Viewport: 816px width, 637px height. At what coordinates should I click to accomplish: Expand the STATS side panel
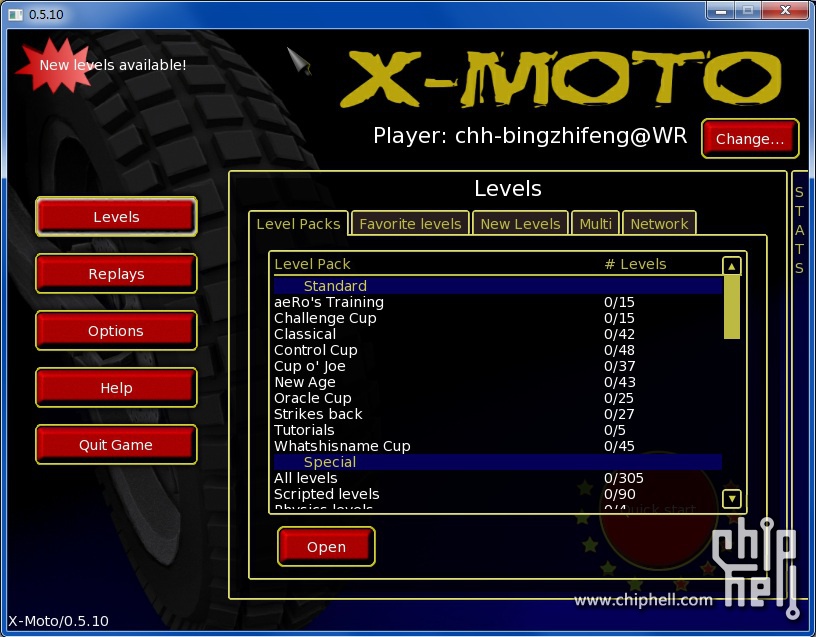coord(799,230)
